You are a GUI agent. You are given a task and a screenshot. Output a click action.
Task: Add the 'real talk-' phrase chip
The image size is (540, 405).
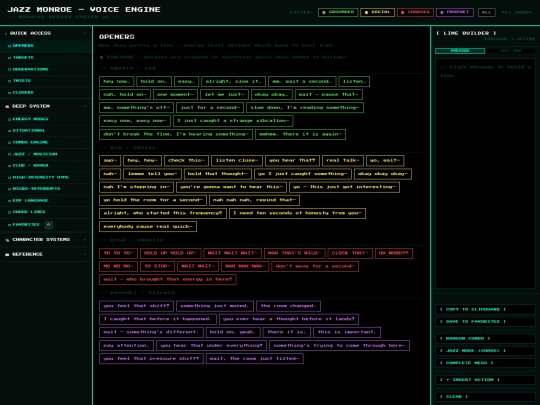(x=342, y=160)
